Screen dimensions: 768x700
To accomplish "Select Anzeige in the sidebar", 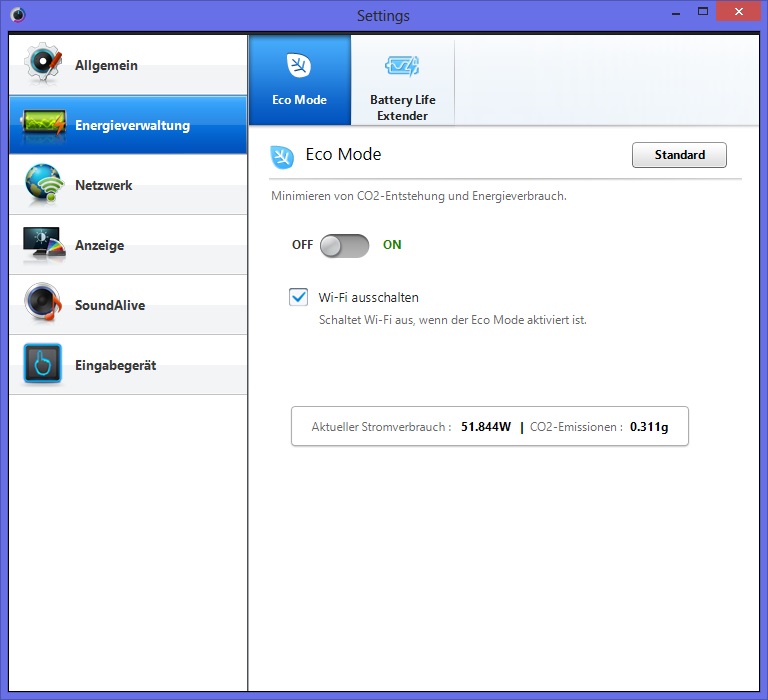I will 128,245.
